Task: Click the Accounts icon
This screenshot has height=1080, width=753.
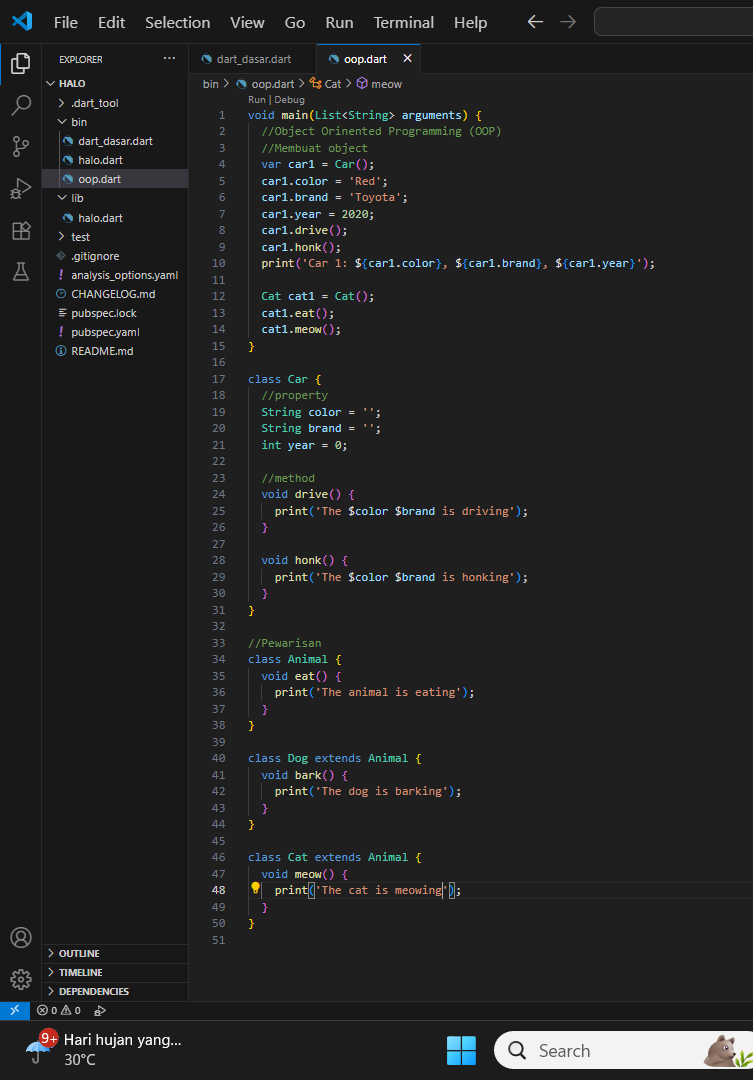Action: pos(21,938)
